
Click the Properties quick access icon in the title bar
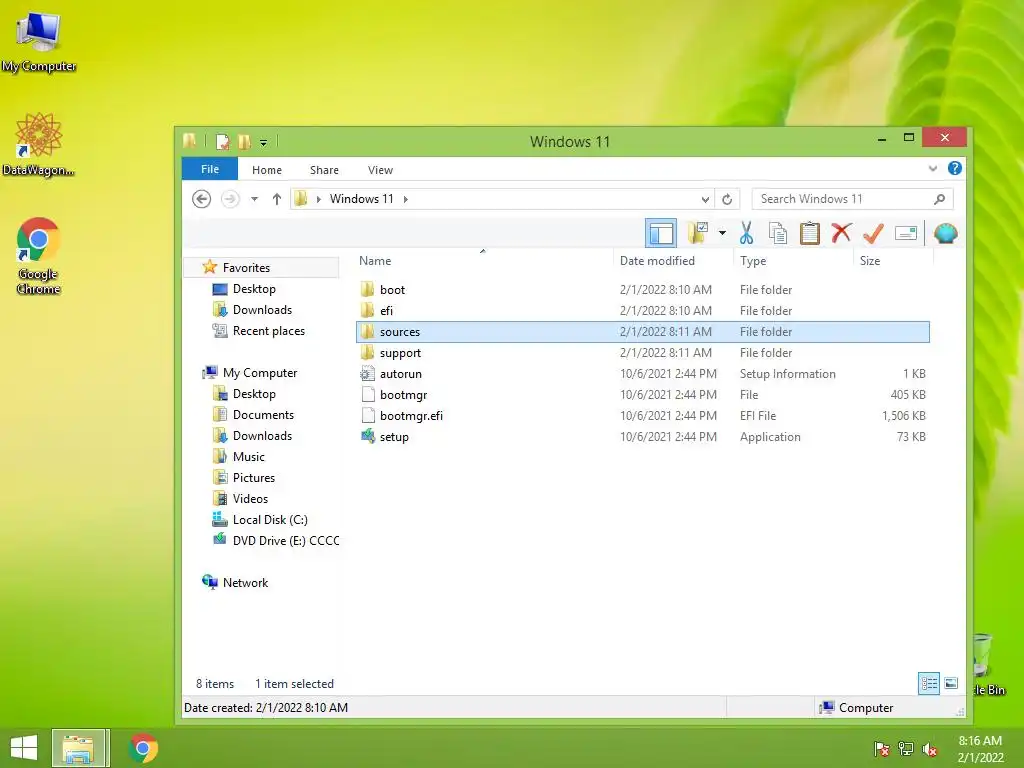click(x=223, y=141)
